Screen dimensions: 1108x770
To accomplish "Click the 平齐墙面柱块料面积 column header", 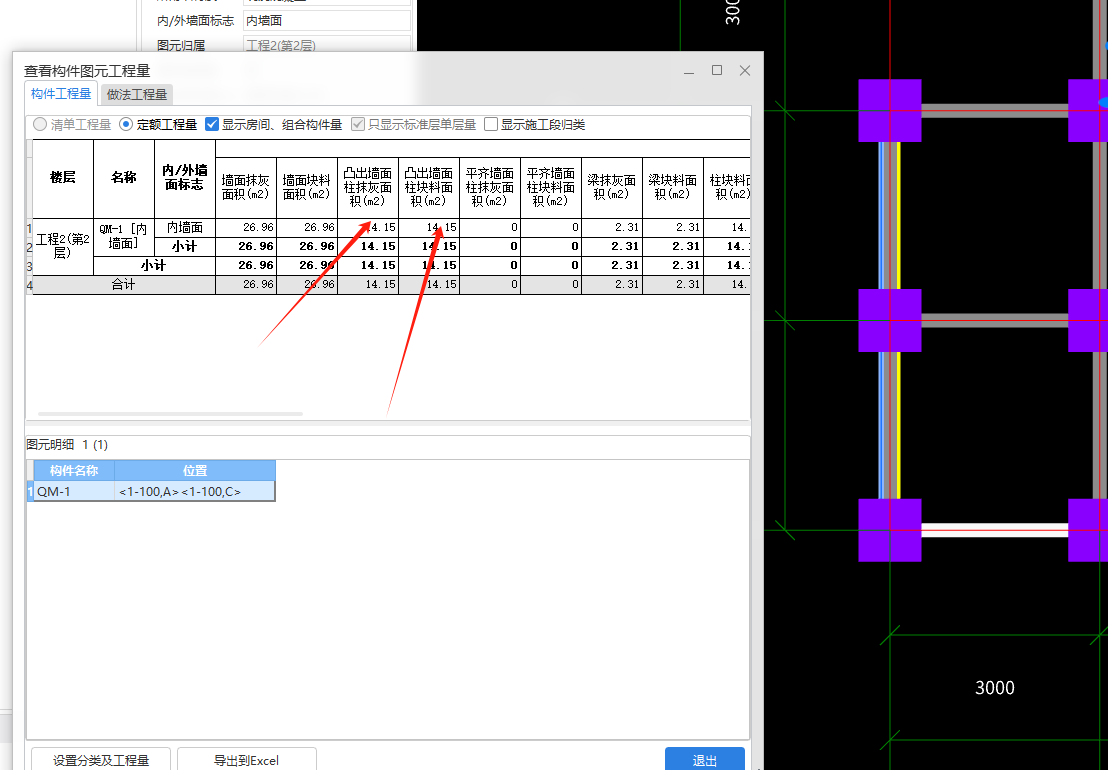I will 550,188.
